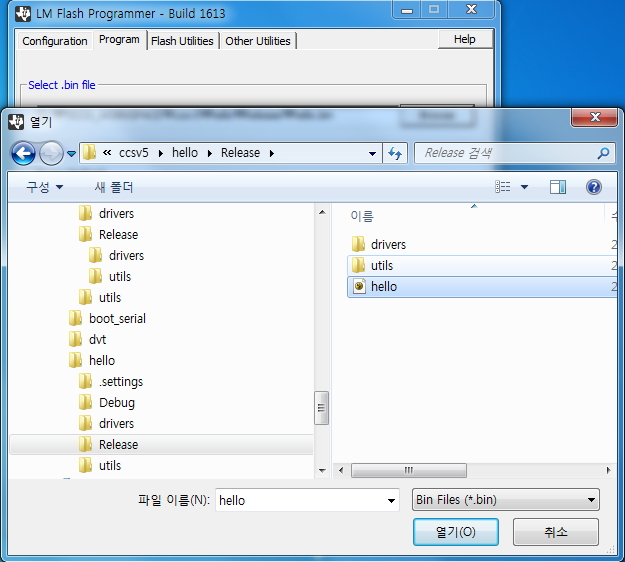
Task: Toggle the preview pane icon
Action: 558,187
